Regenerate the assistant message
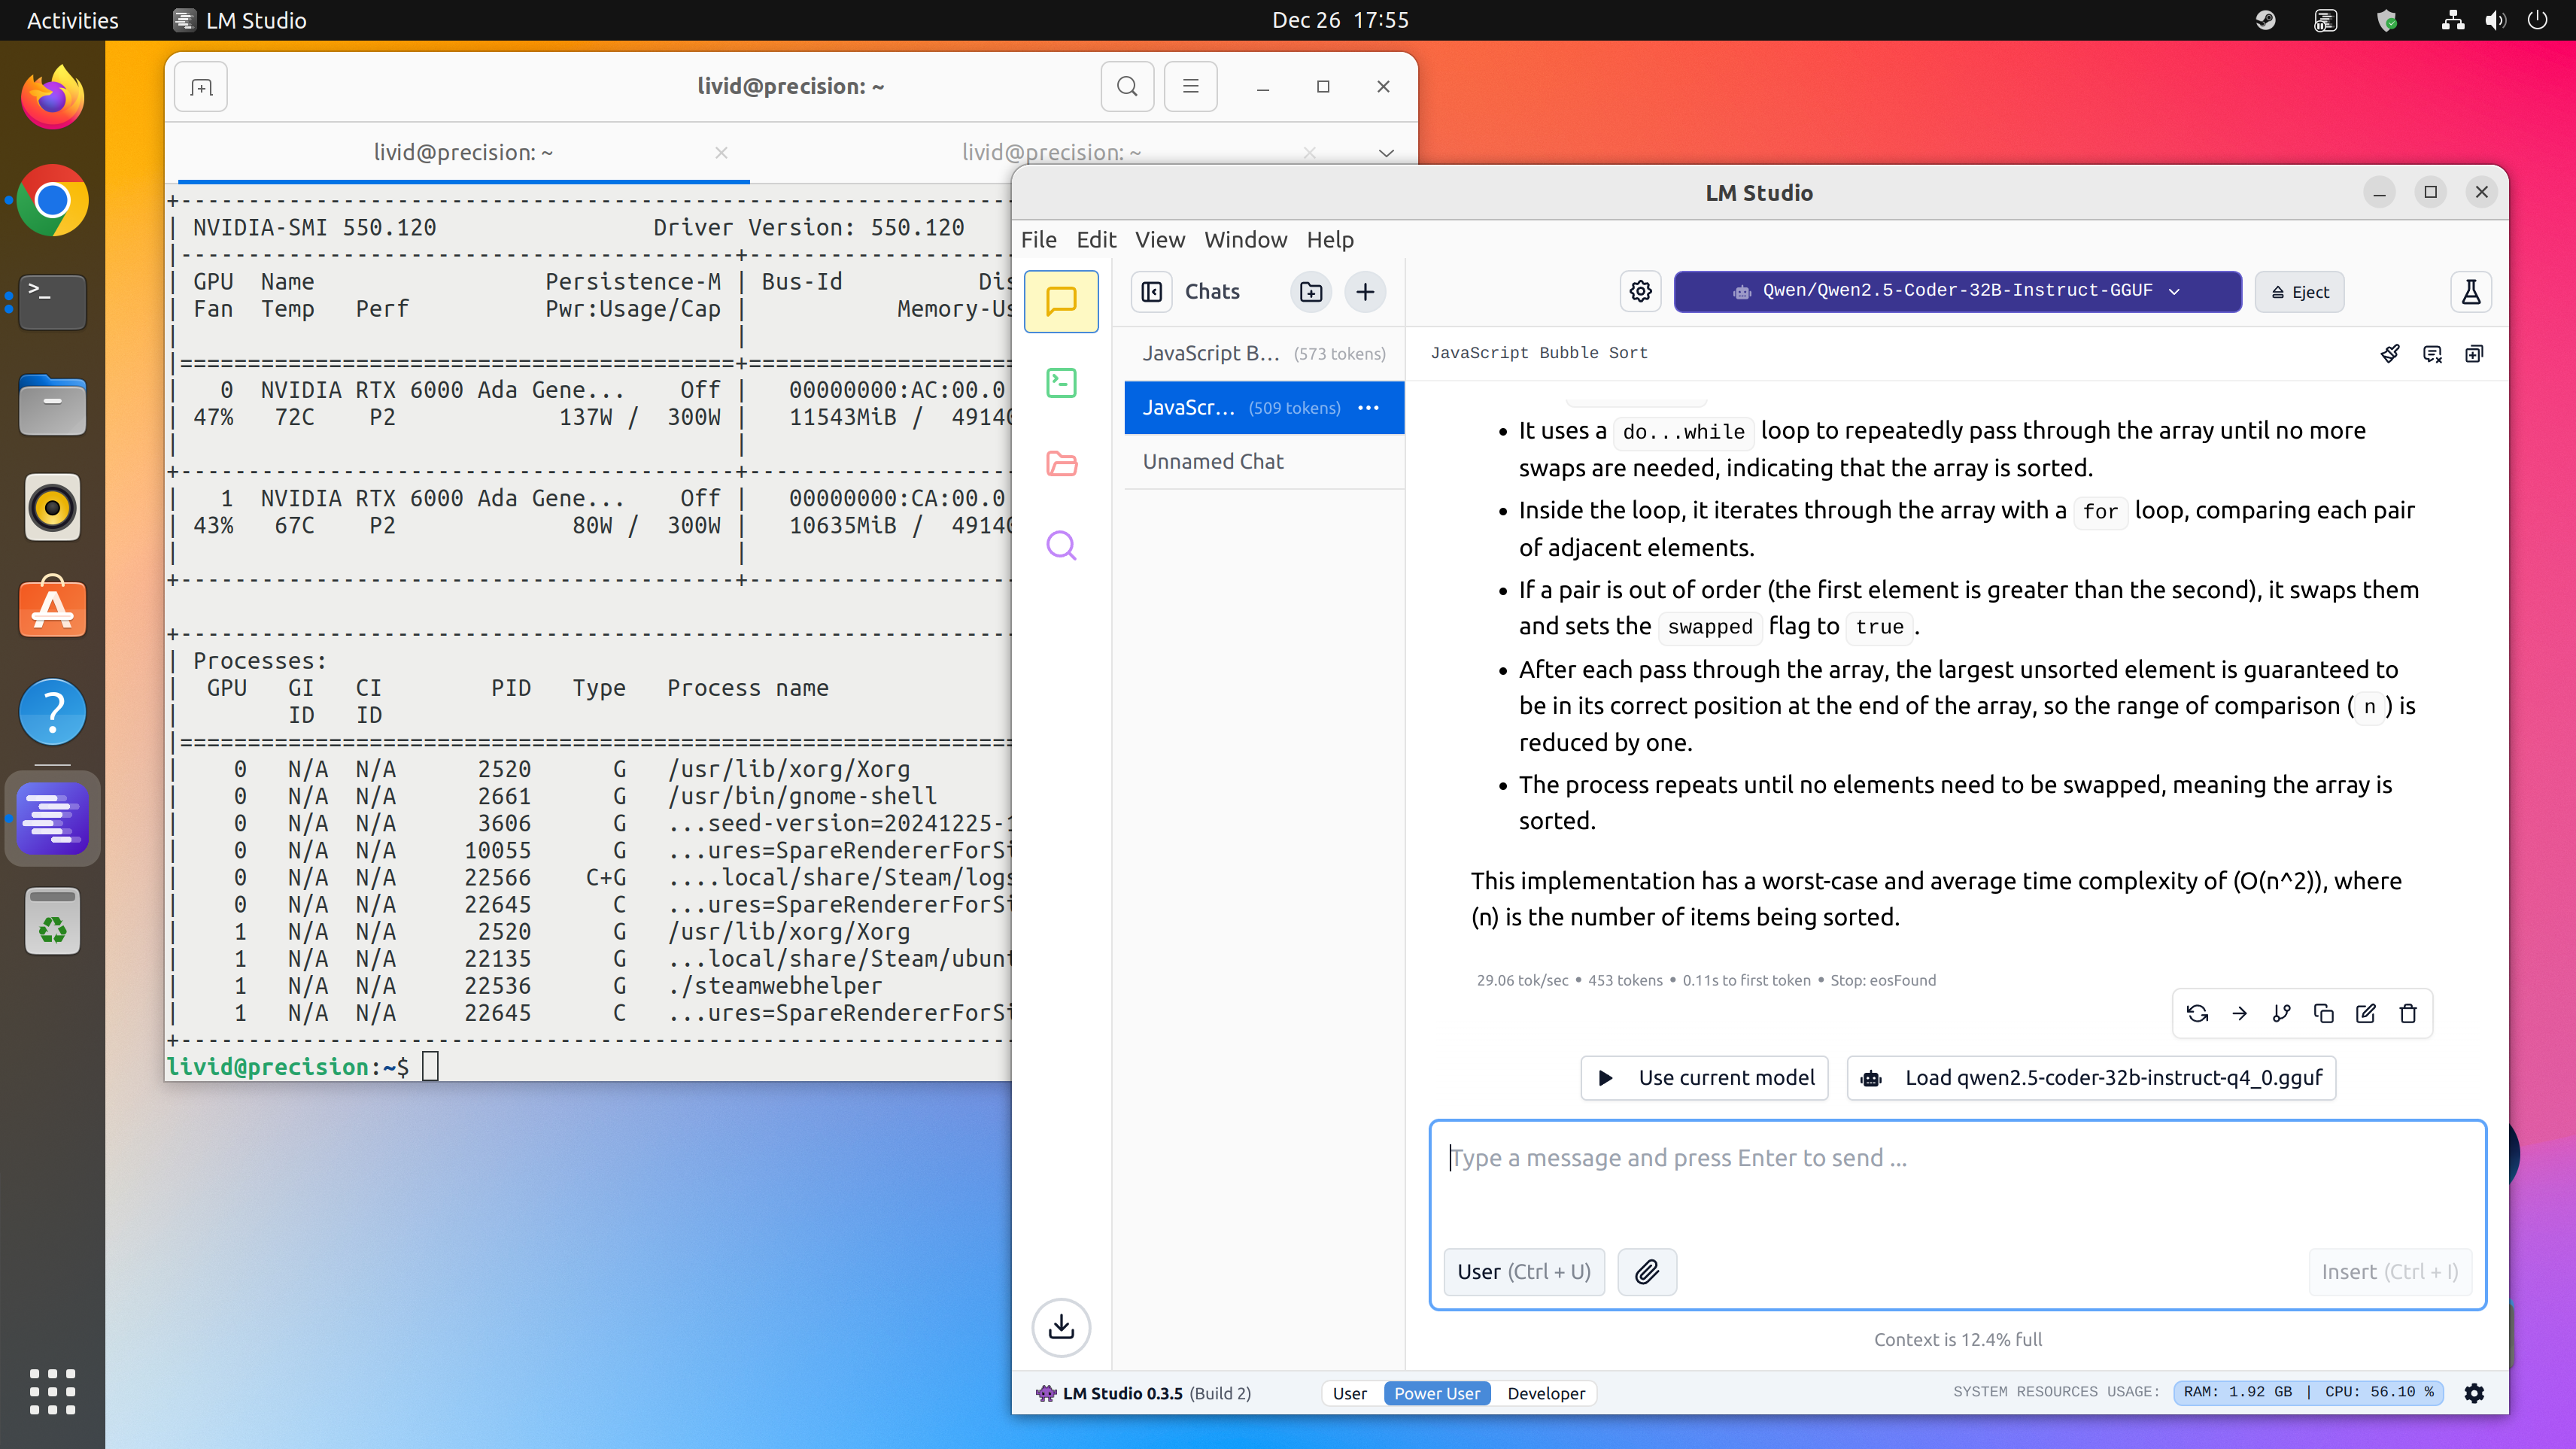The image size is (2576, 1449). coord(2197,1014)
